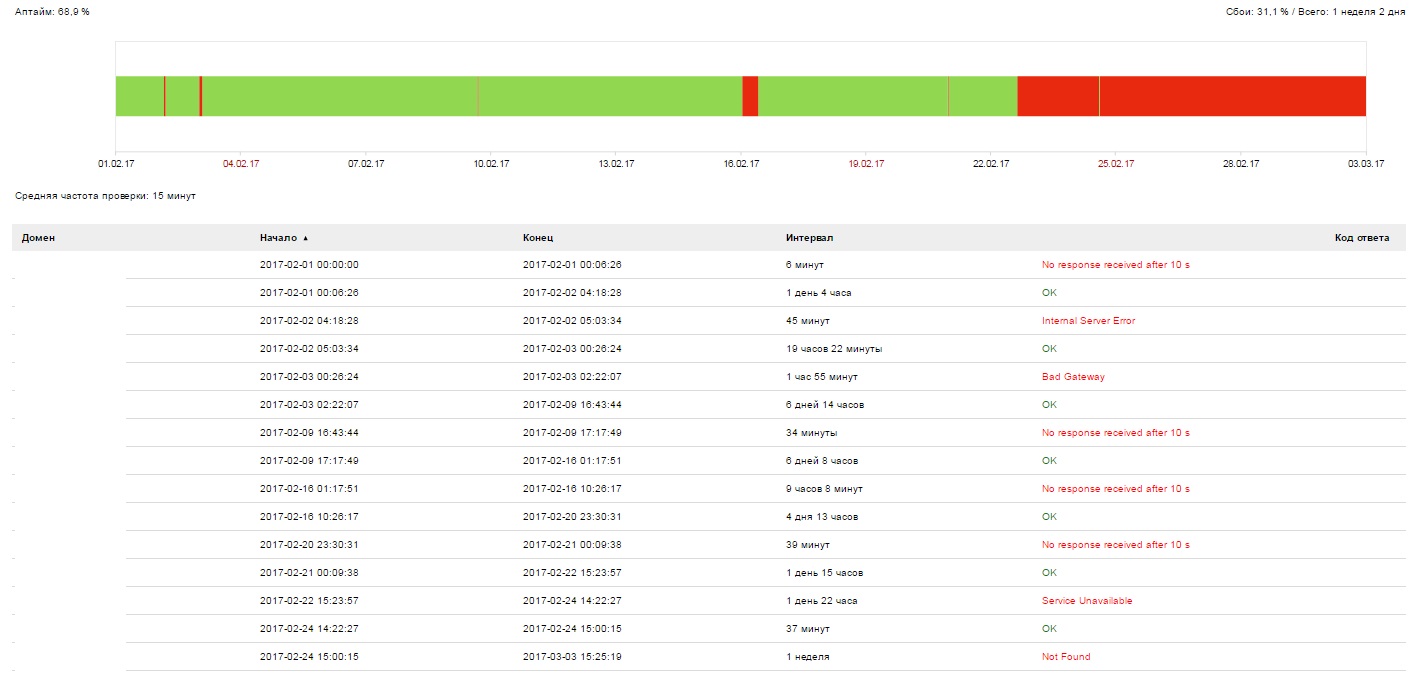Click interval 45 минут

pos(807,321)
